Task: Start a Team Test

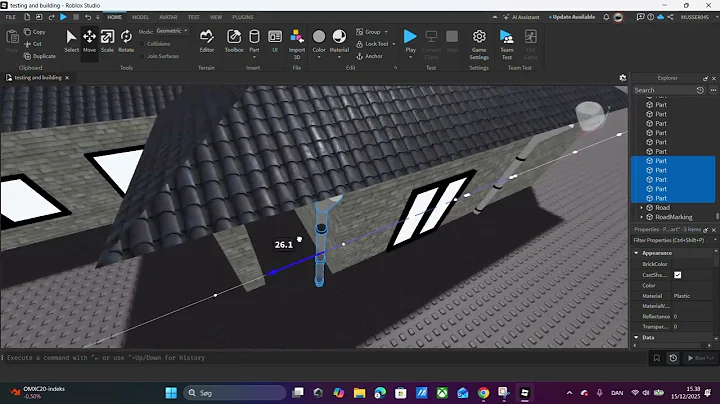Action: point(506,44)
